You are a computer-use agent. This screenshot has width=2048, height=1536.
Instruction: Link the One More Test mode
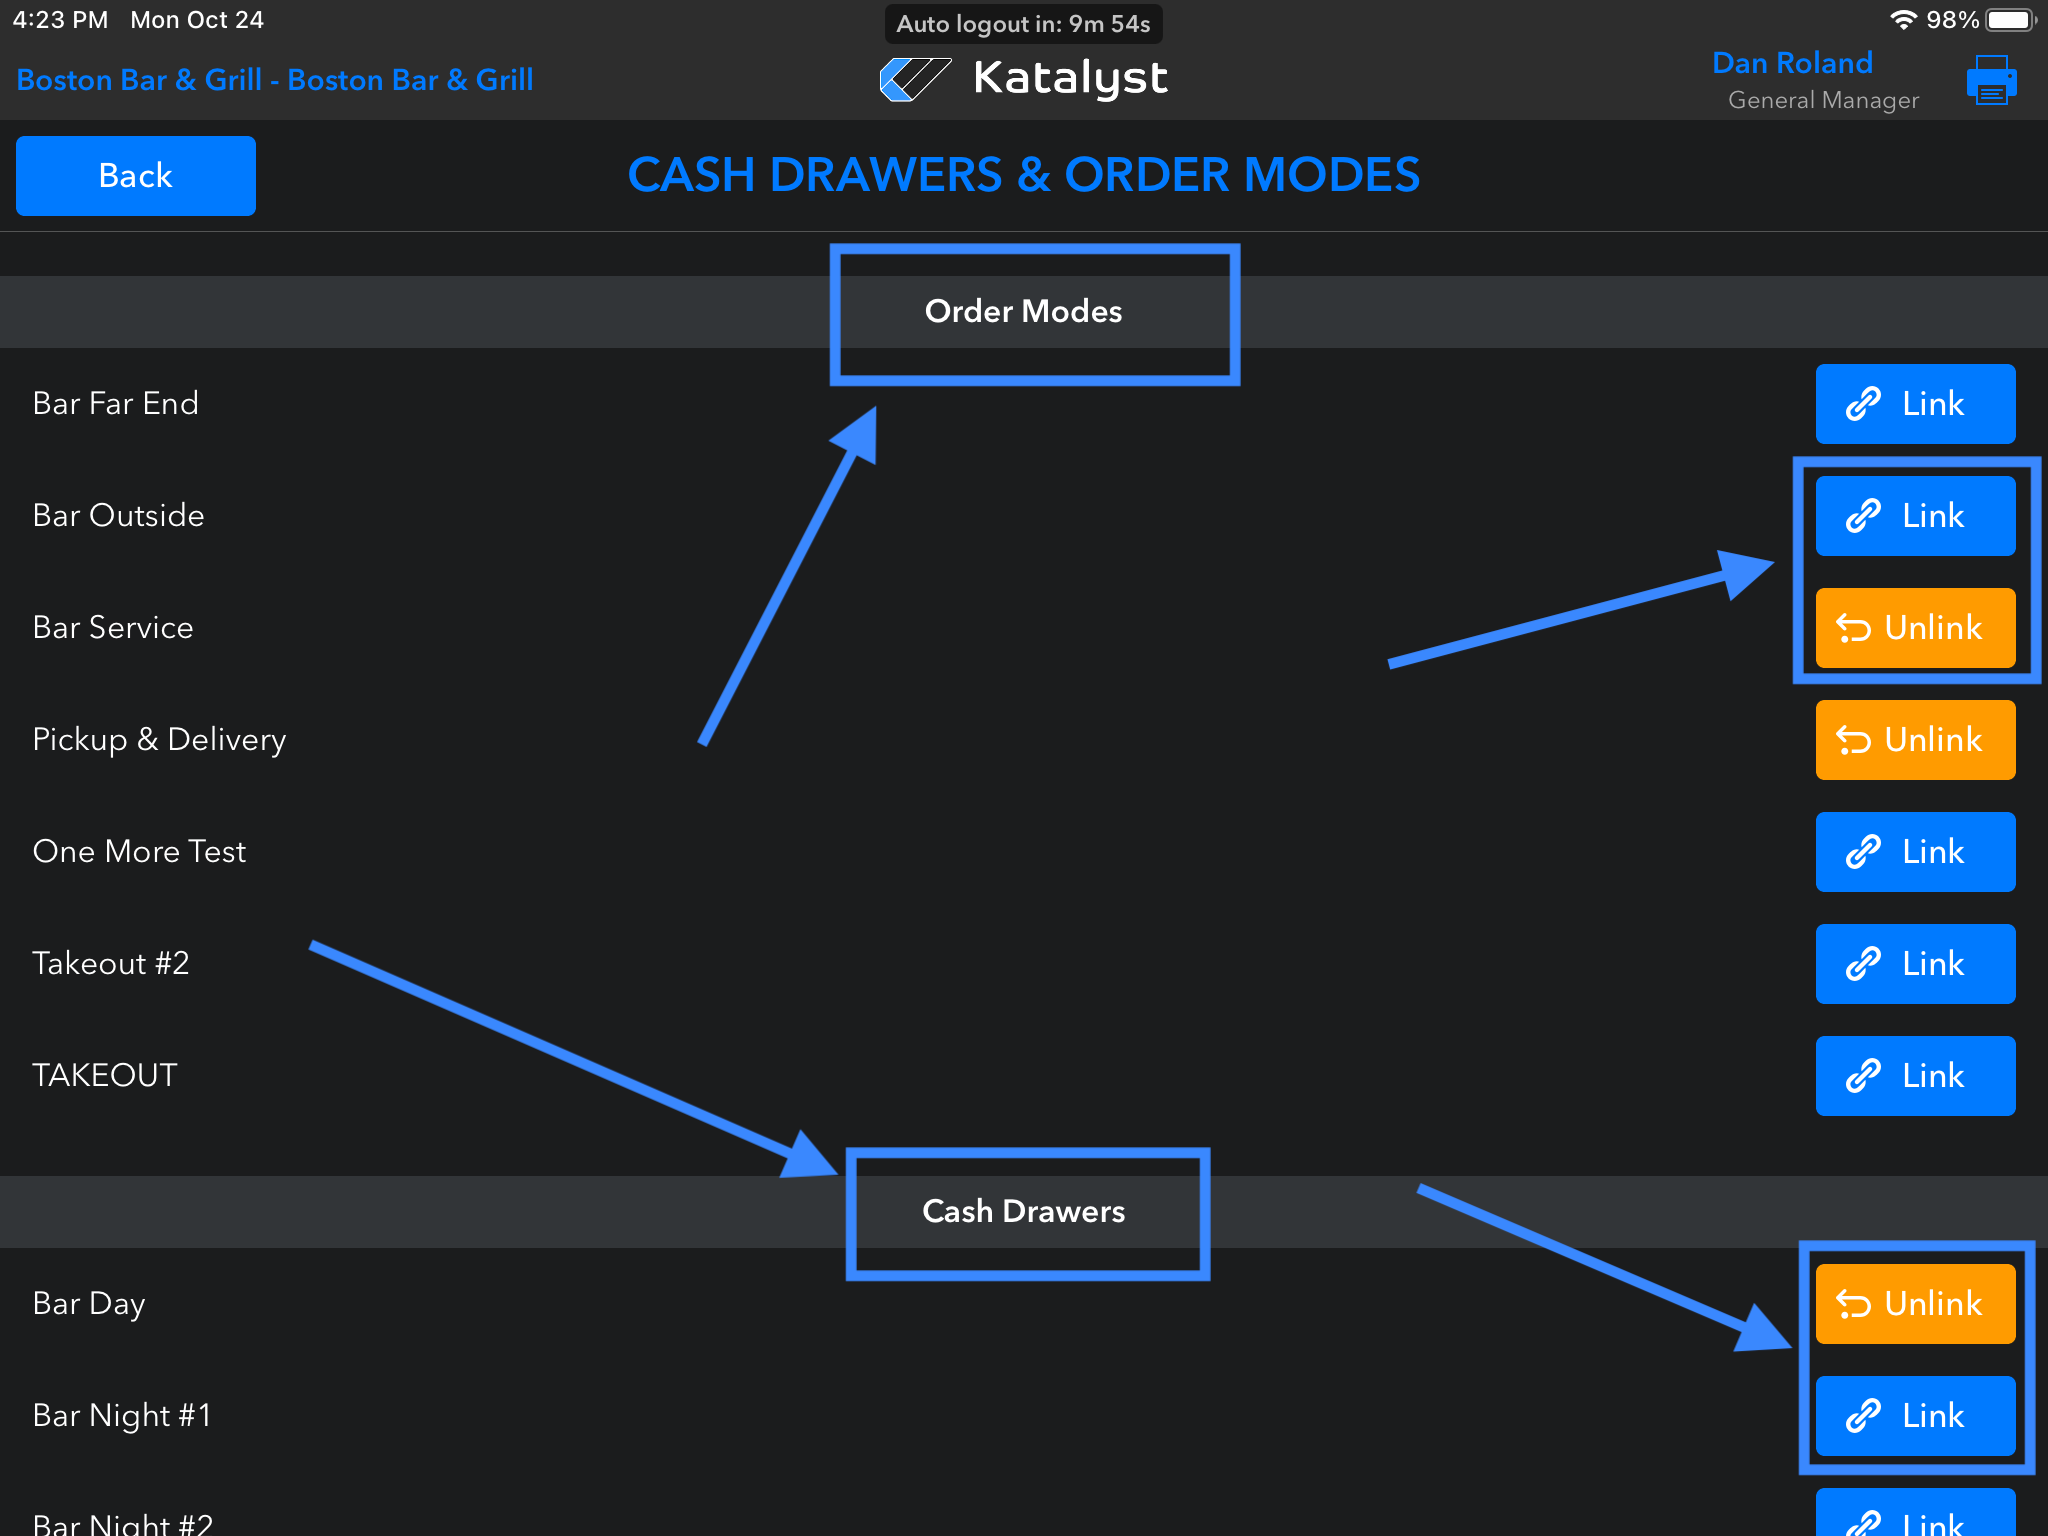(1914, 852)
